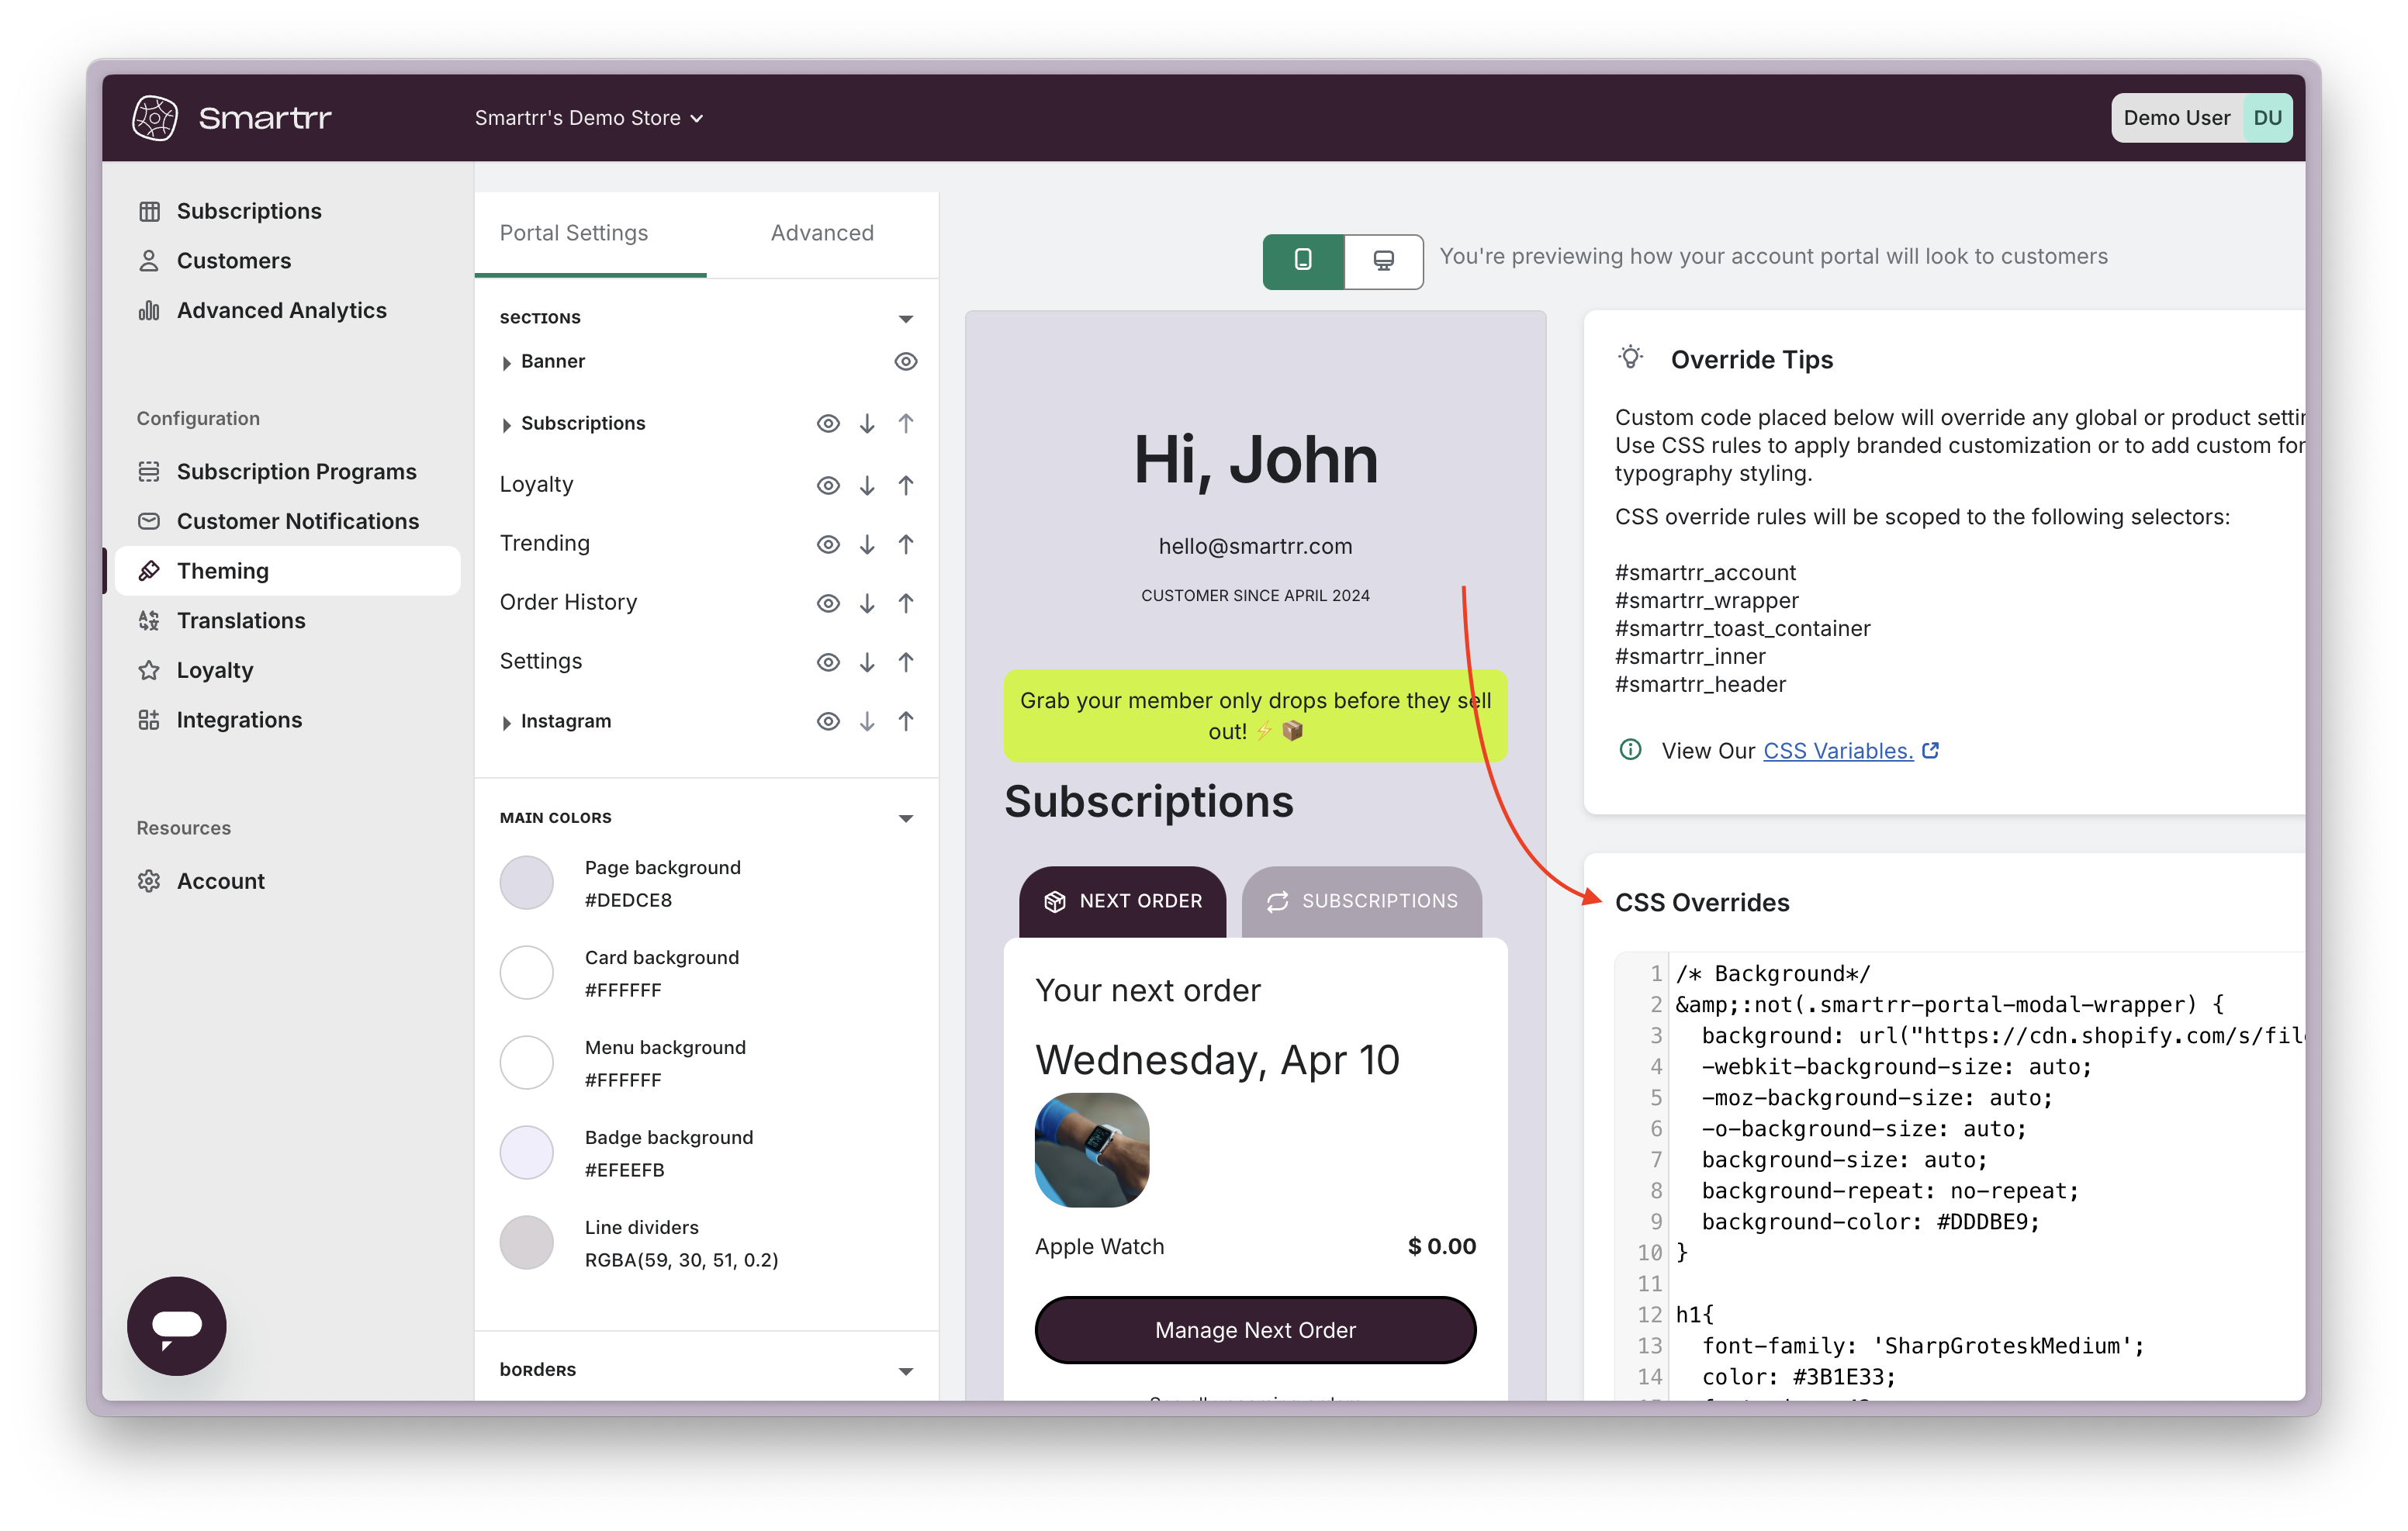Hide the Instagram section via eye
This screenshot has width=2408, height=1531.
pos(828,721)
